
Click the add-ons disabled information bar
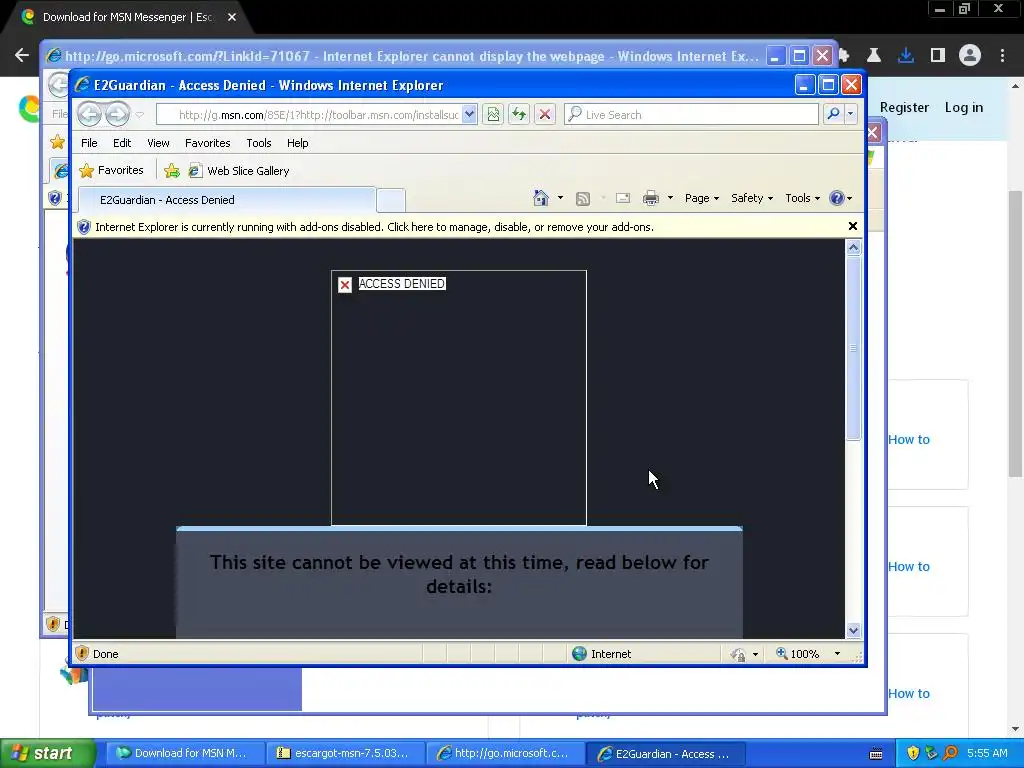point(459,227)
